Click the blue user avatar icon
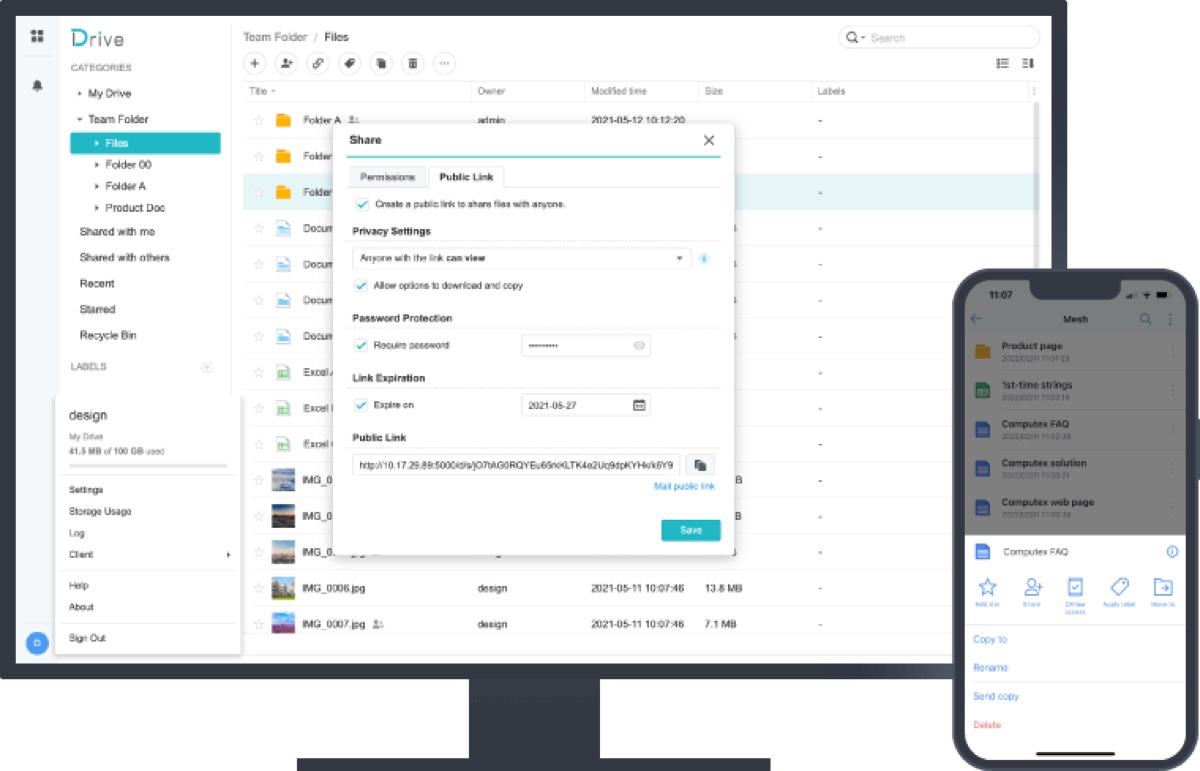 (x=37, y=643)
